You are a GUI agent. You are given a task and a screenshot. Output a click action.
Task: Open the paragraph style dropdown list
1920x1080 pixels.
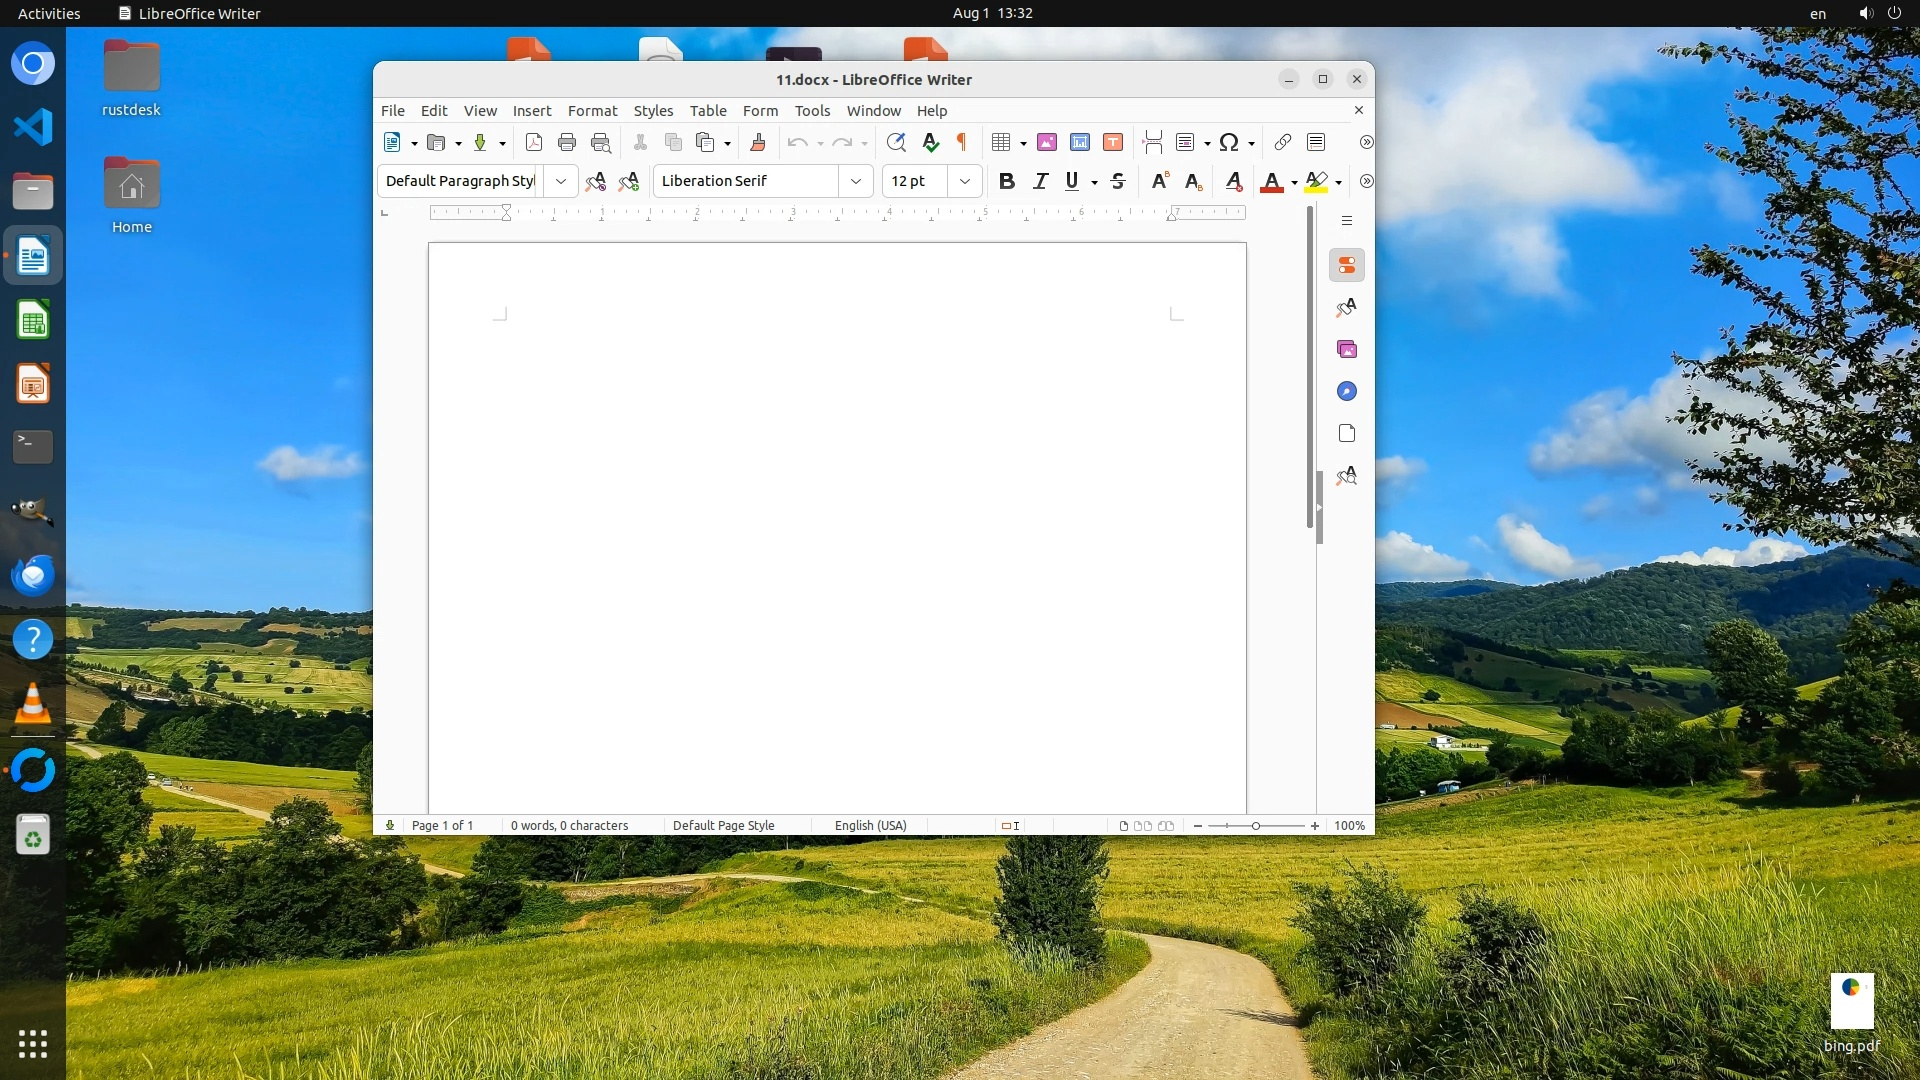[x=561, y=181]
